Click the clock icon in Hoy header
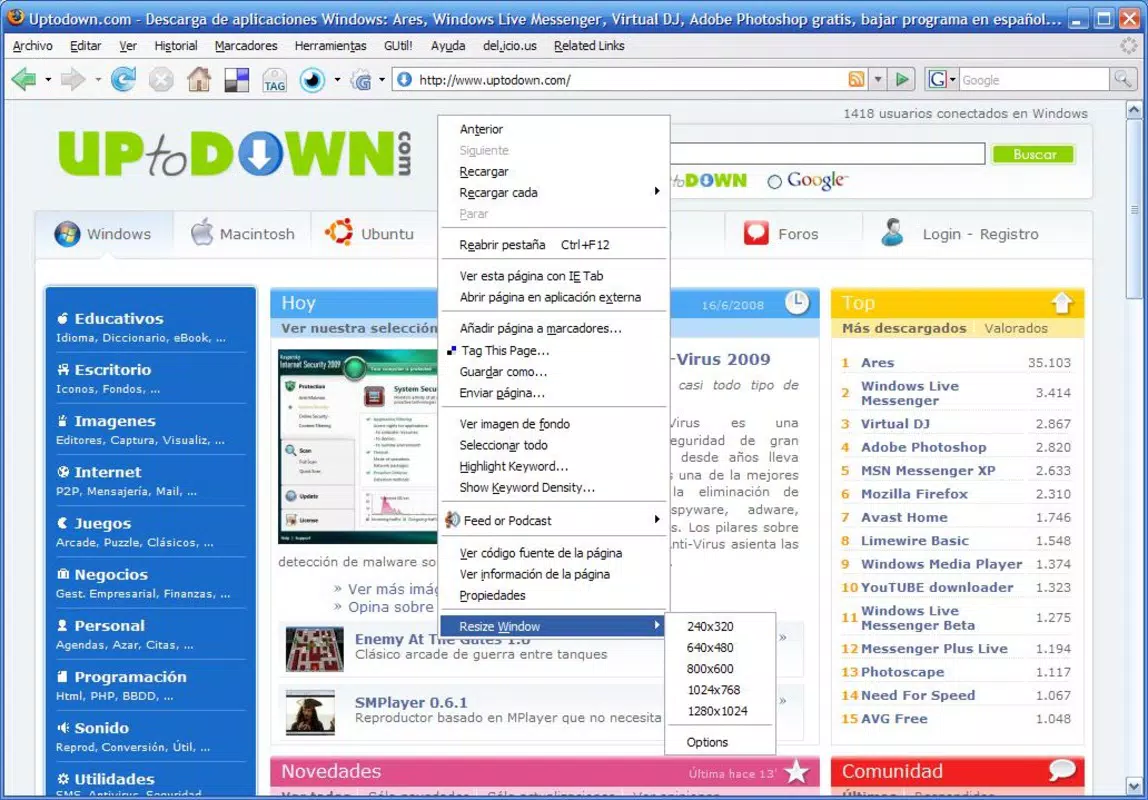This screenshot has height=800, width=1148. 797,302
